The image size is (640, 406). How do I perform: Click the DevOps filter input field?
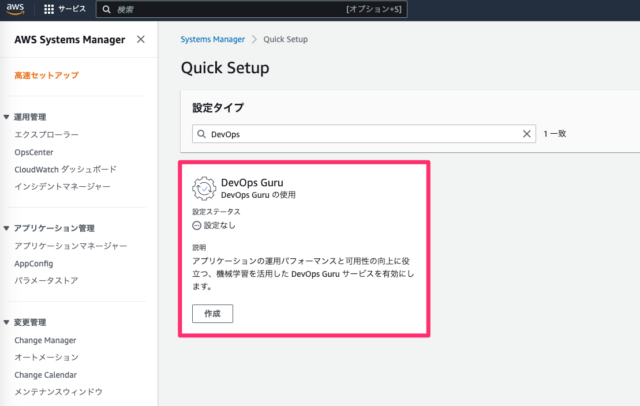[x=364, y=134]
